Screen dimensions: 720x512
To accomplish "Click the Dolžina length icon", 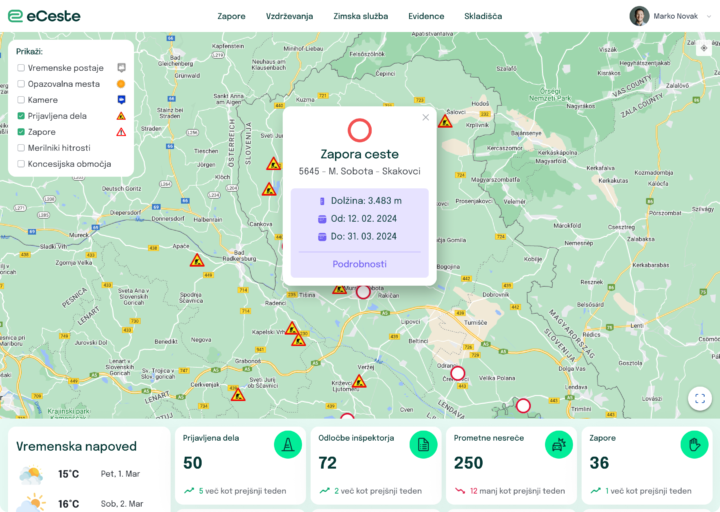I will 322,201.
